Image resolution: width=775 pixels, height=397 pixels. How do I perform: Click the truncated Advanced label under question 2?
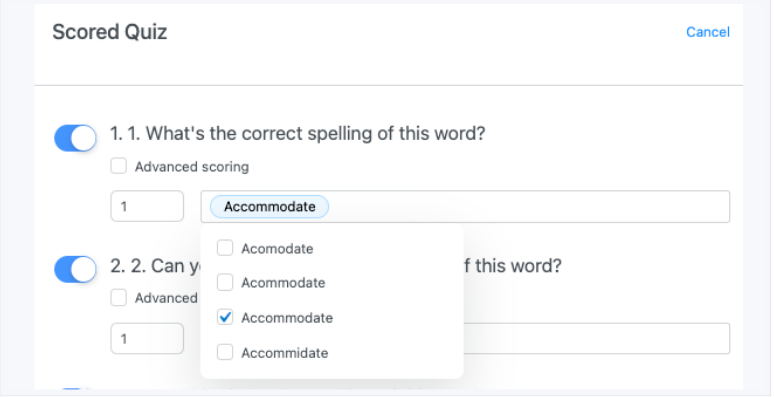click(167, 299)
